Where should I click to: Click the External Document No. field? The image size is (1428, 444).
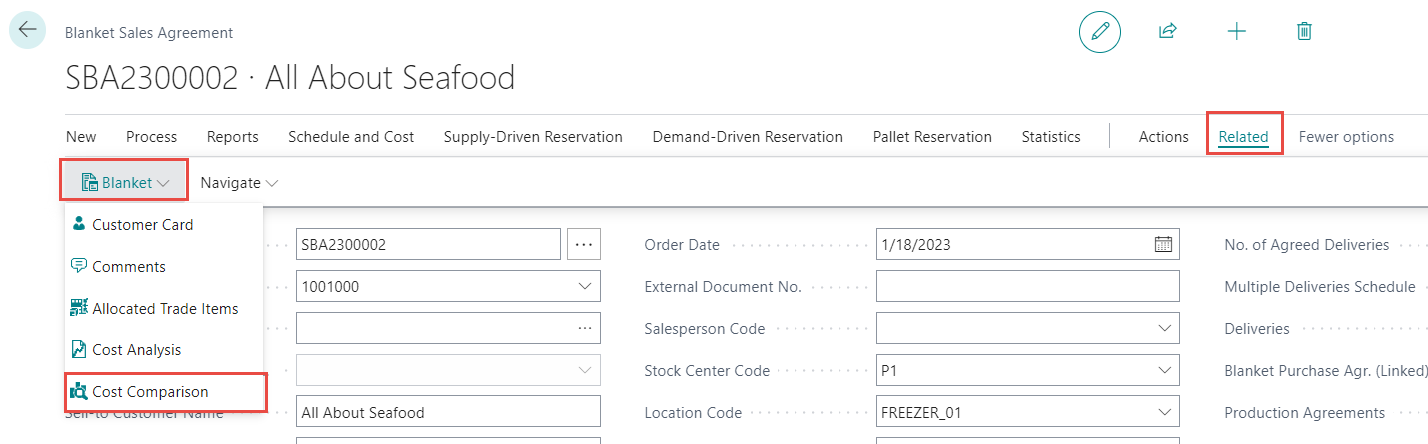(x=1027, y=286)
